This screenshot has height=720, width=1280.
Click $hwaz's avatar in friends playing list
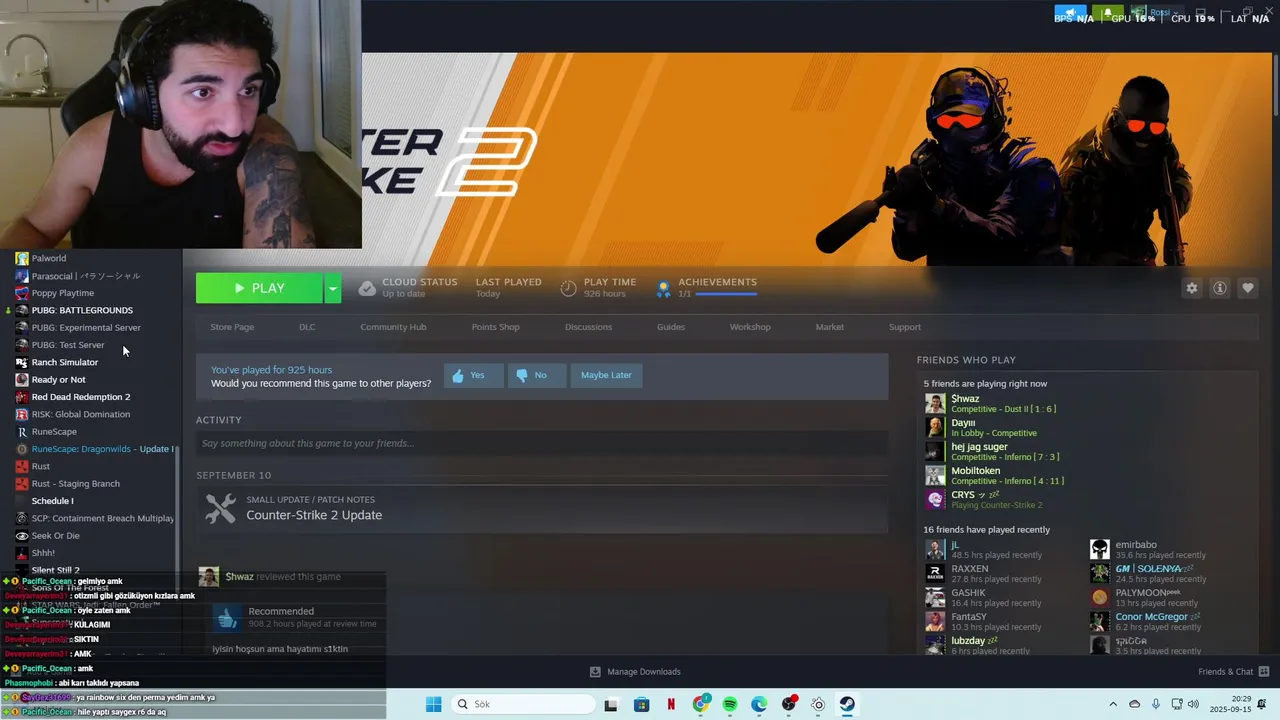935,403
